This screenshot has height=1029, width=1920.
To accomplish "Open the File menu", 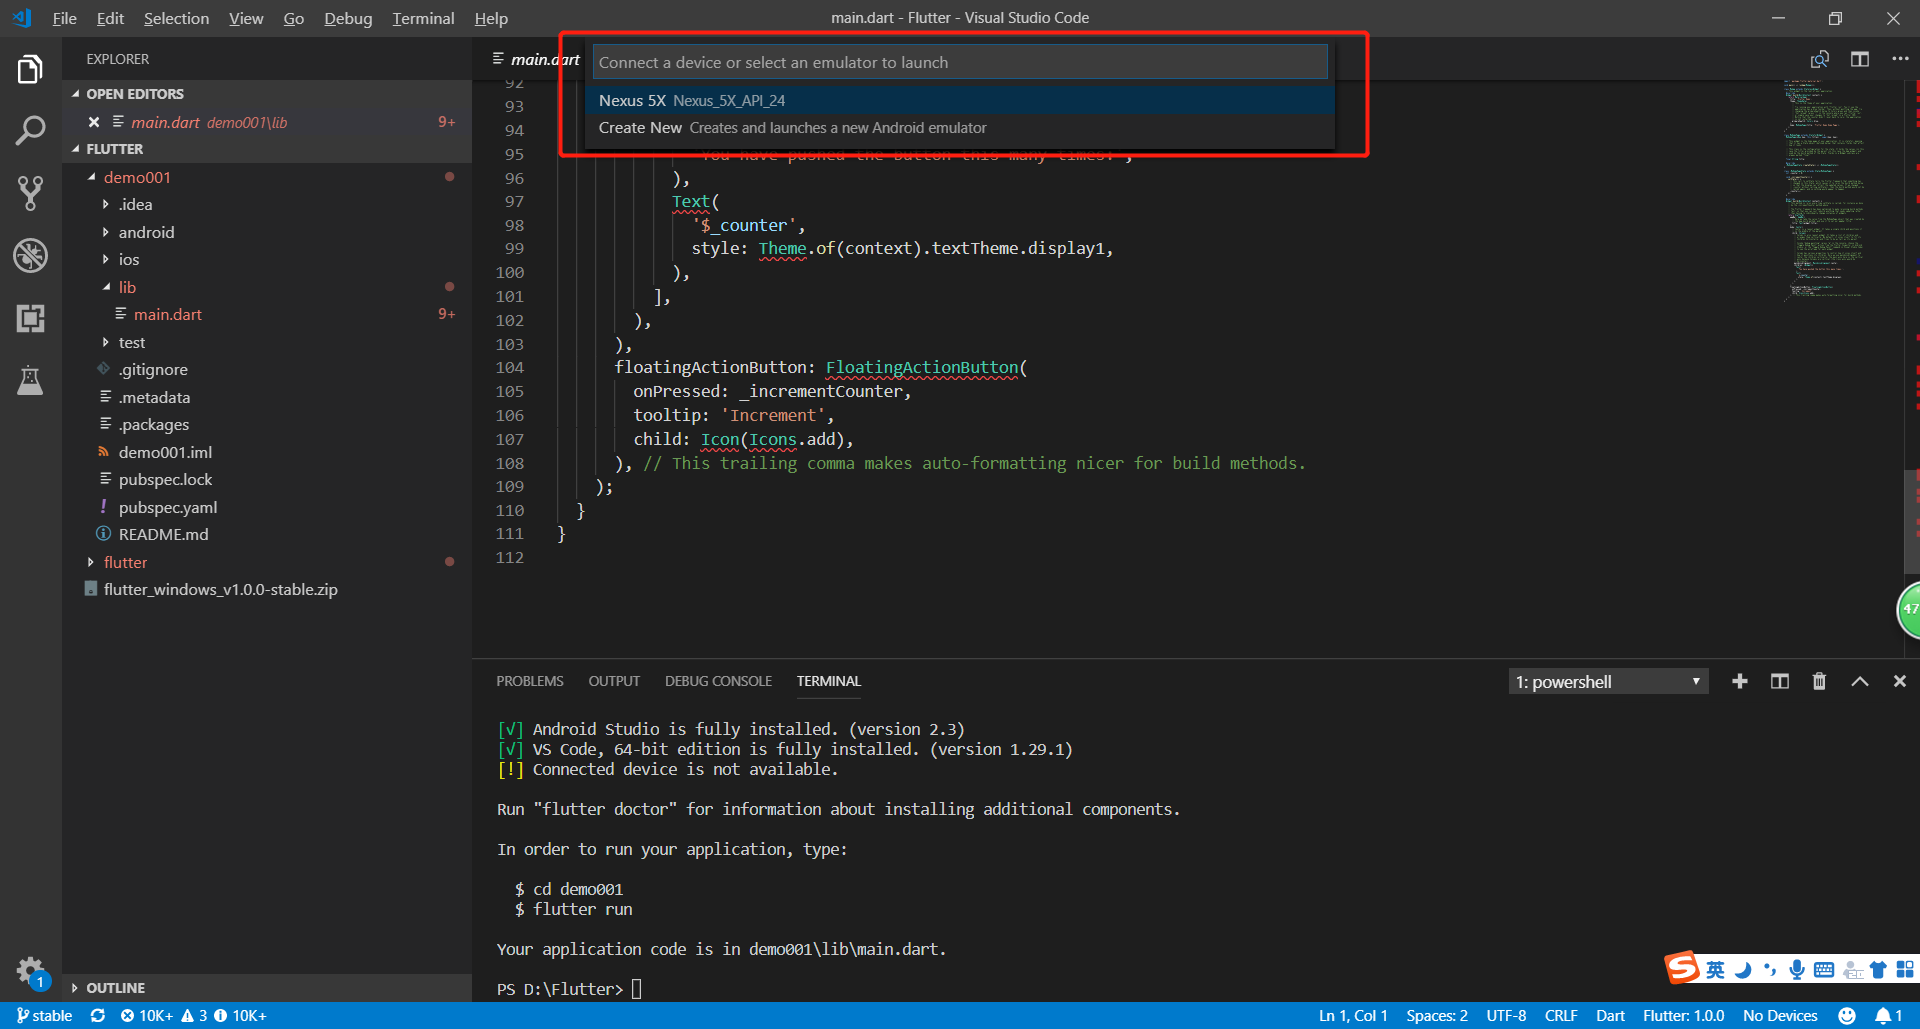I will point(64,18).
